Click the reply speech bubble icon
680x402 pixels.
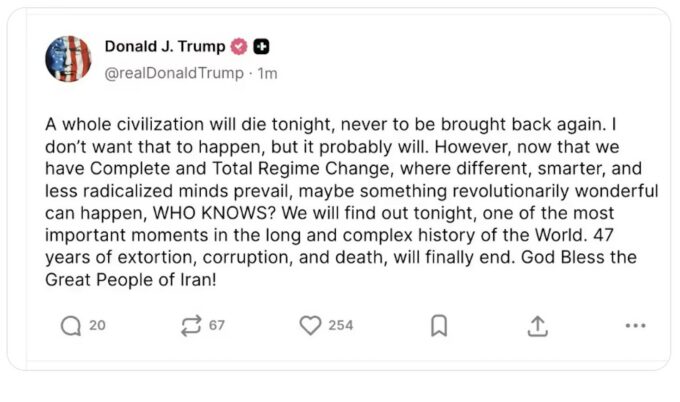70,326
